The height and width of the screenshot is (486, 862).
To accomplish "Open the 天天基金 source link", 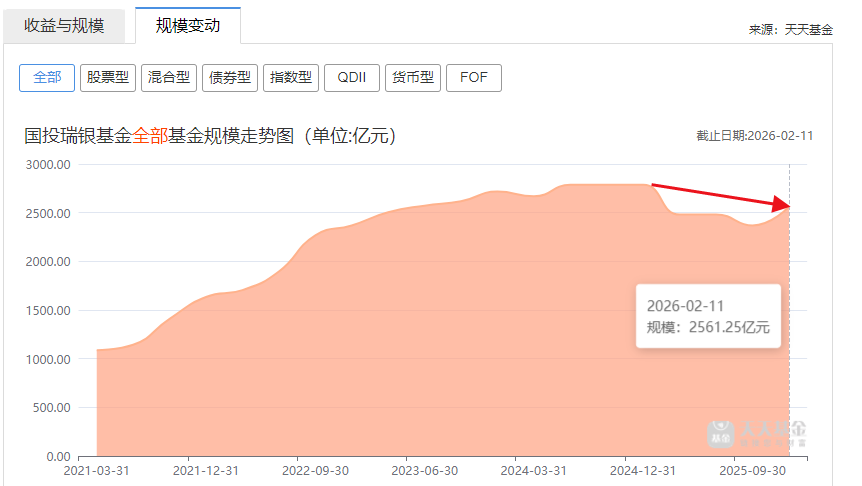I will [x=807, y=30].
